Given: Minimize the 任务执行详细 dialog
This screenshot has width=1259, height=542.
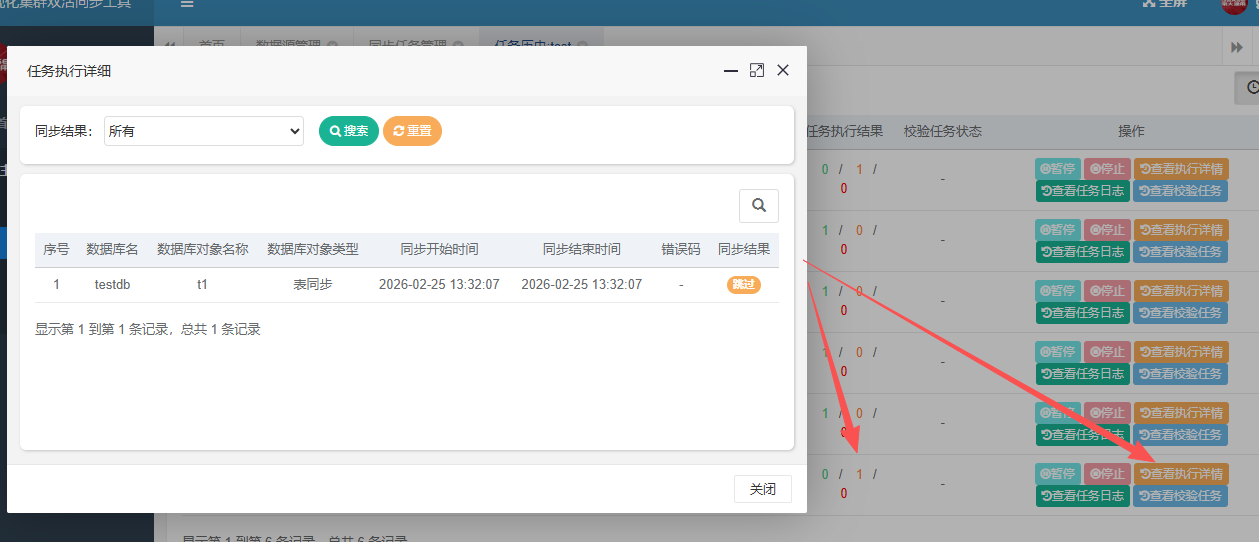Looking at the screenshot, I should coord(731,70).
